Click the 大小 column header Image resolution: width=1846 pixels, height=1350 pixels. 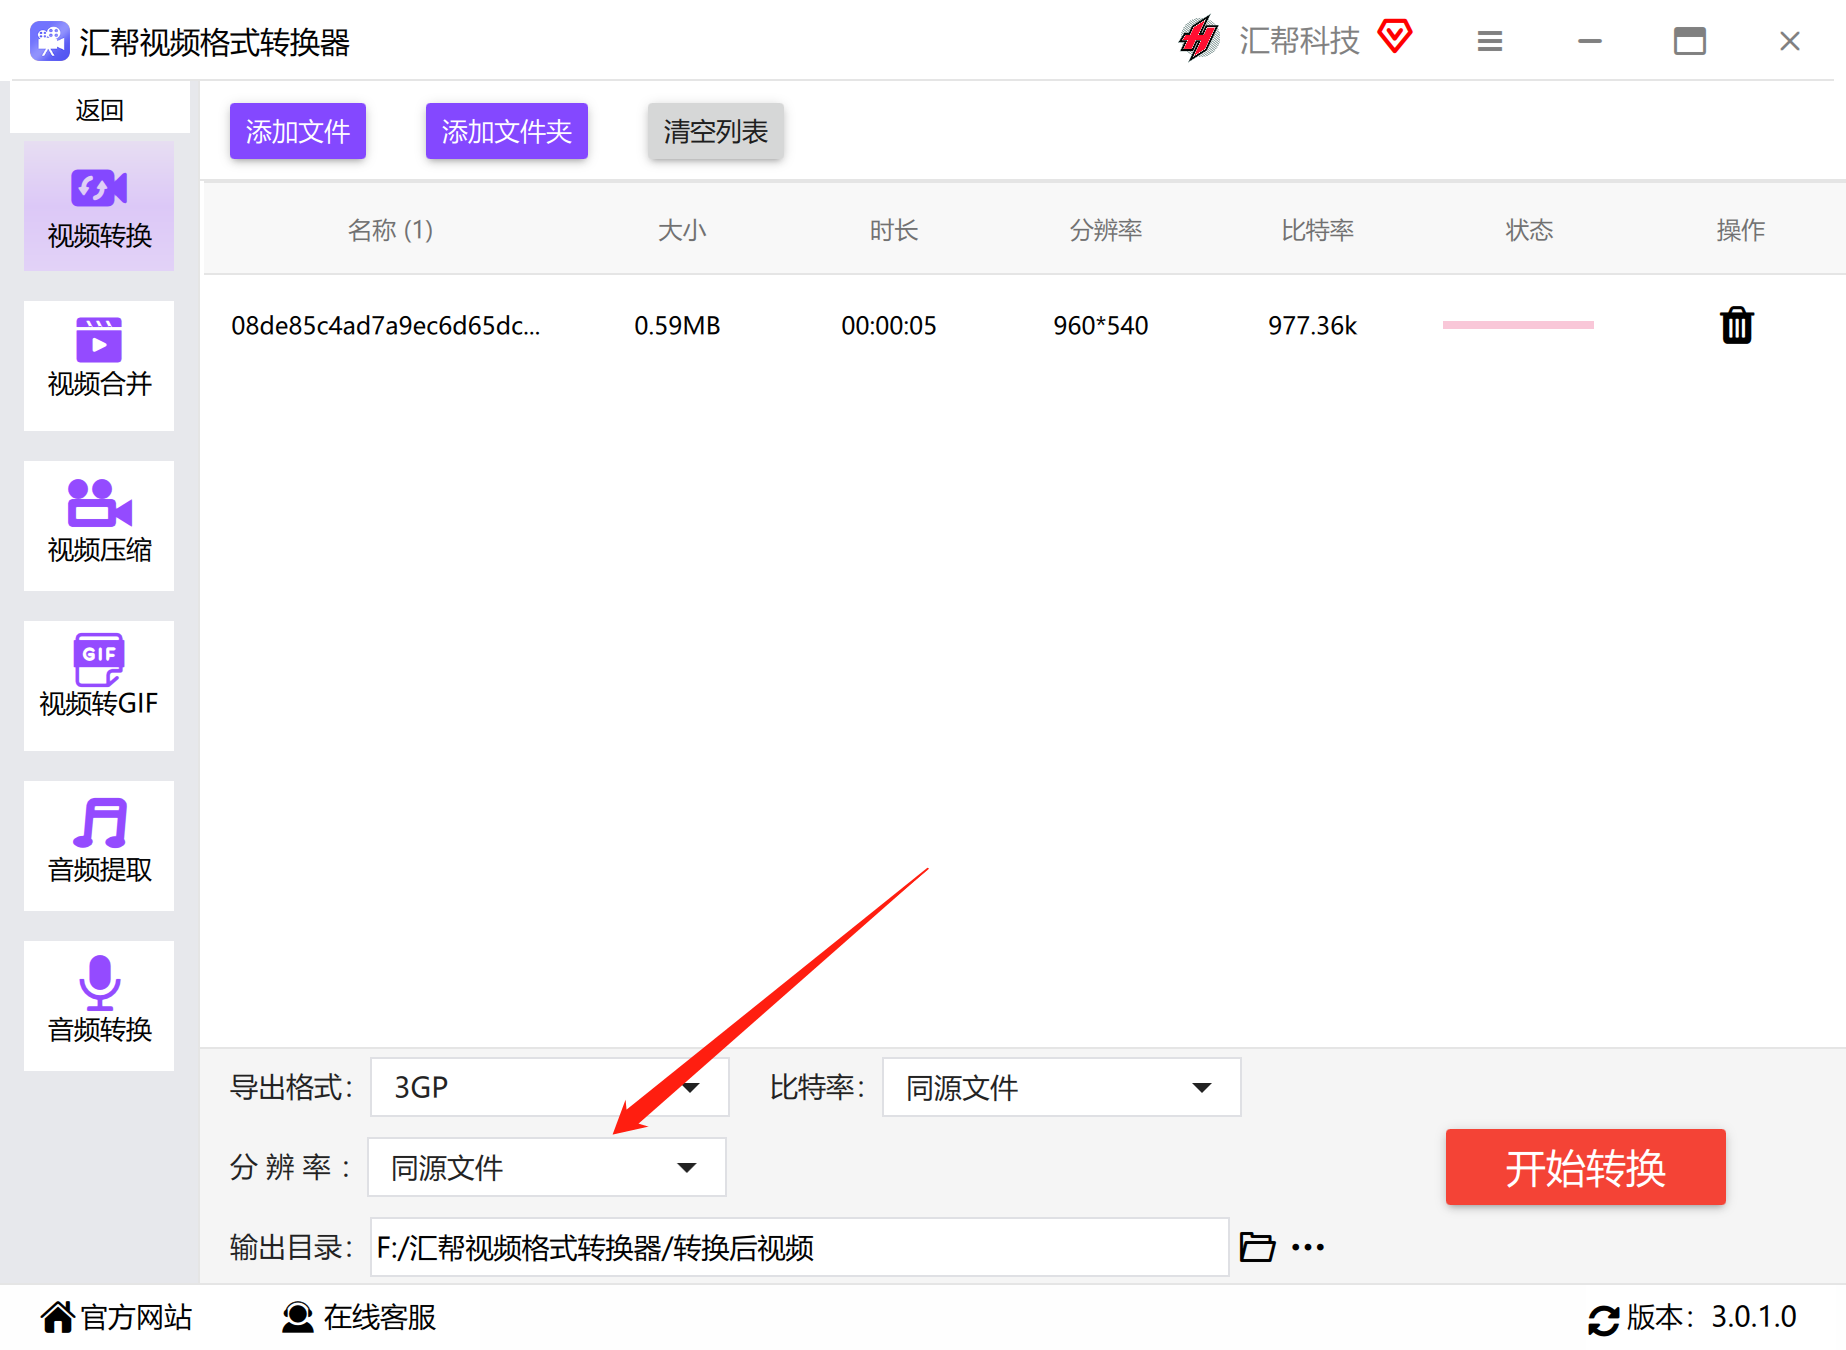682,230
